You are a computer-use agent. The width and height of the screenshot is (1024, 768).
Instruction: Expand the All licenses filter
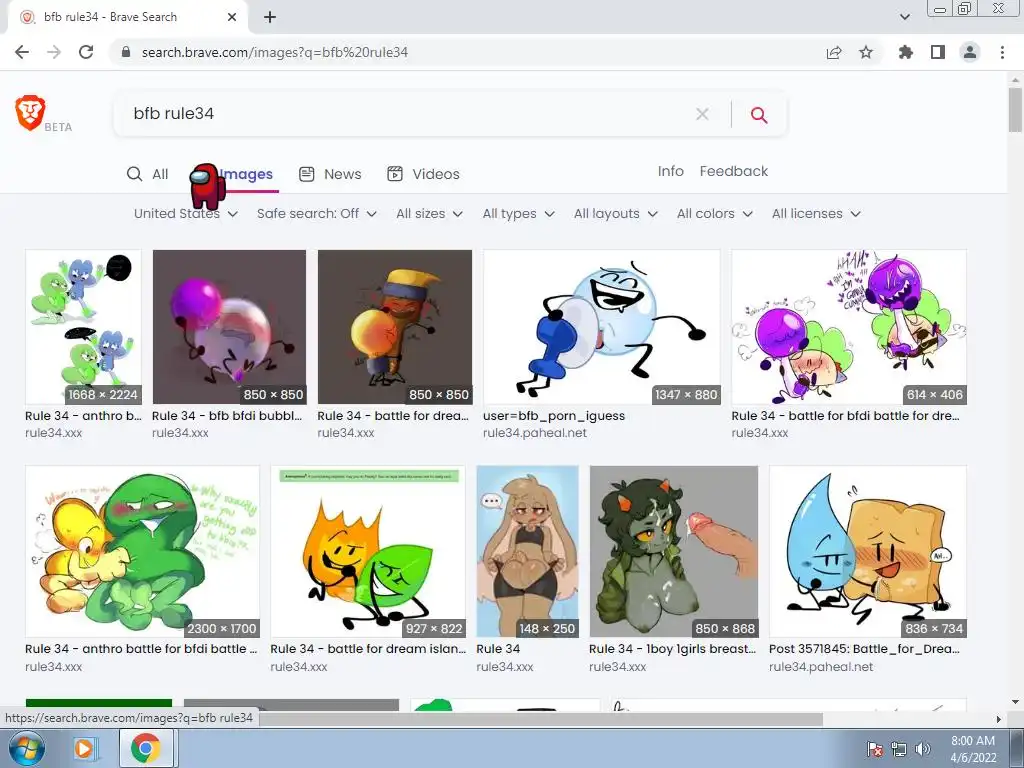[816, 214]
